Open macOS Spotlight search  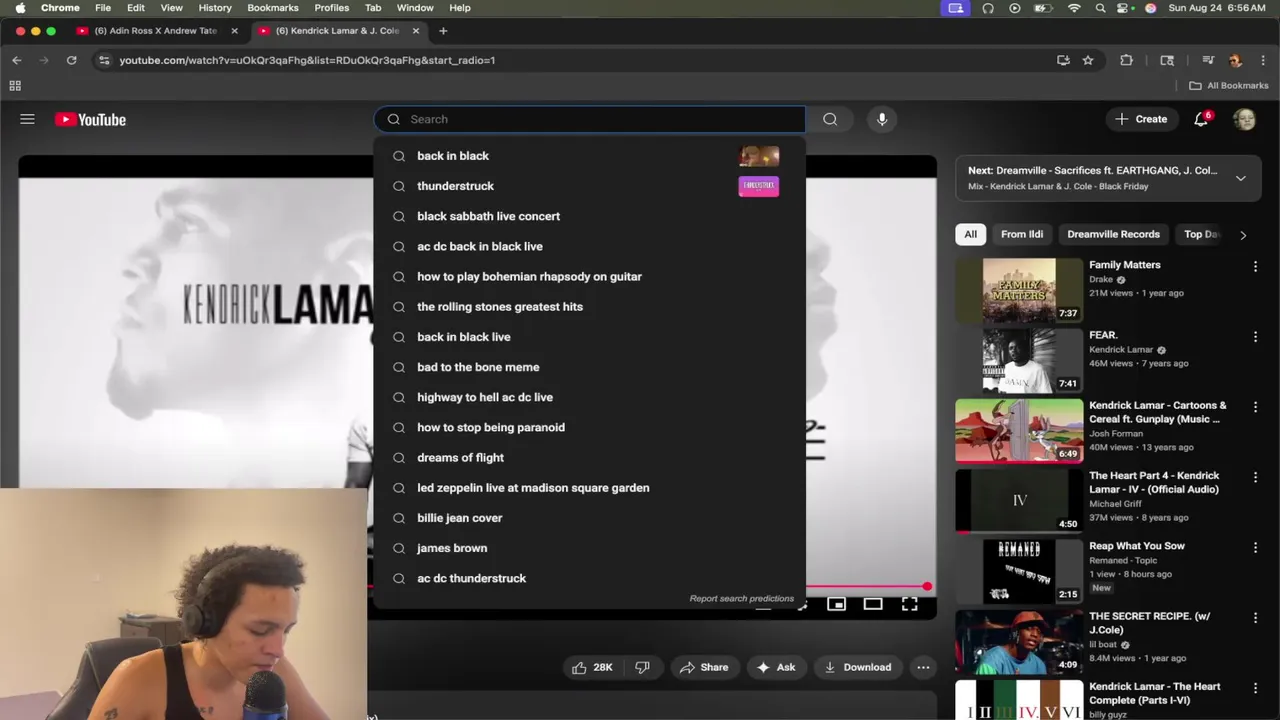1100,8
